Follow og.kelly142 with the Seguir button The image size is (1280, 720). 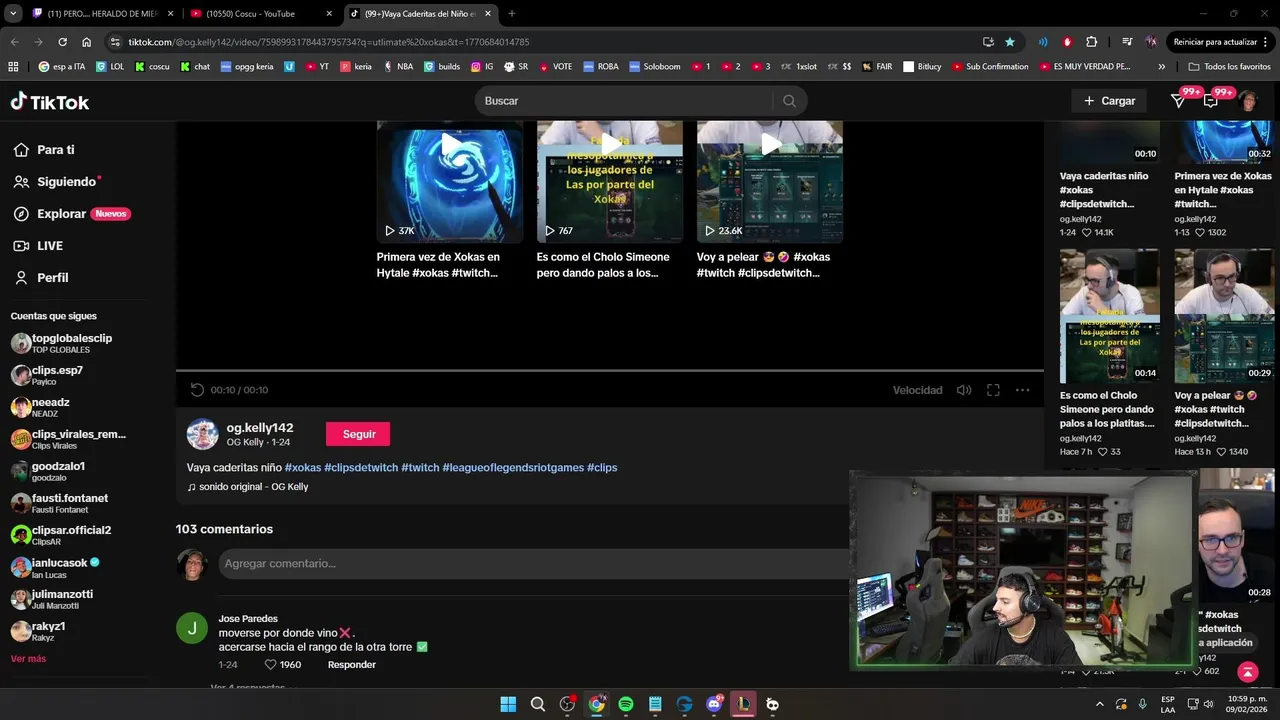click(x=358, y=434)
